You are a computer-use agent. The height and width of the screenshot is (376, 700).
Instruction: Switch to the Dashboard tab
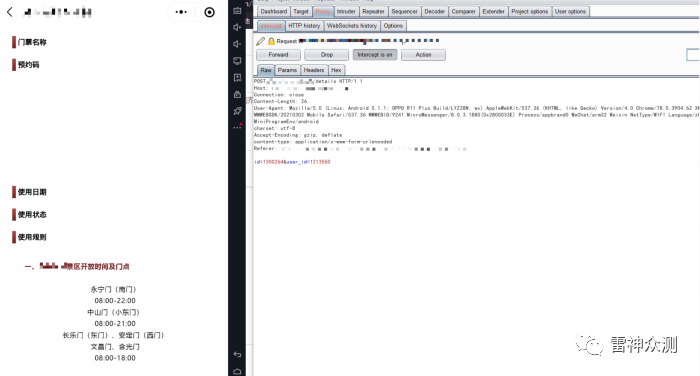(274, 12)
